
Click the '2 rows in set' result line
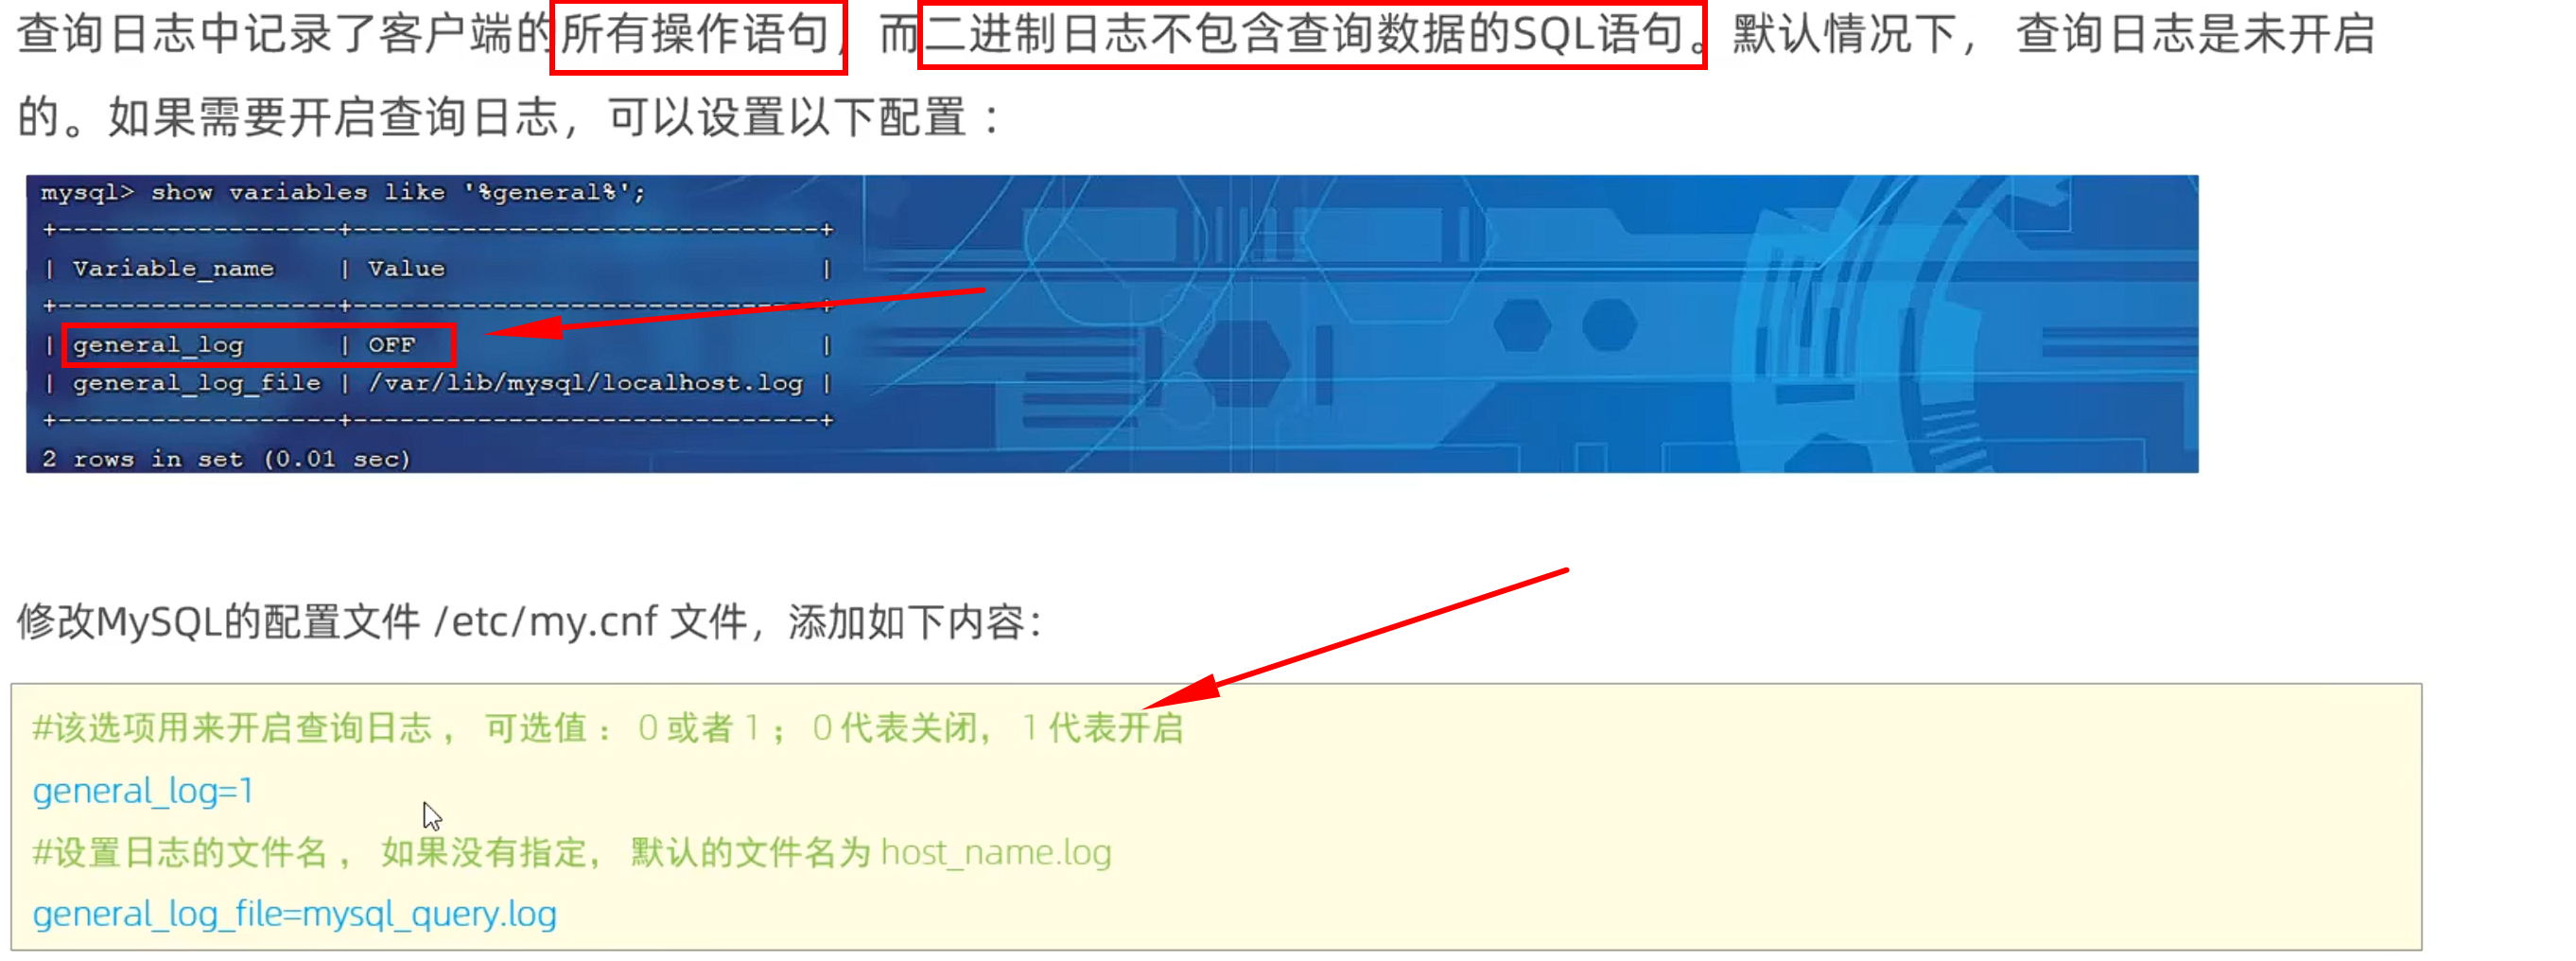pos(226,459)
